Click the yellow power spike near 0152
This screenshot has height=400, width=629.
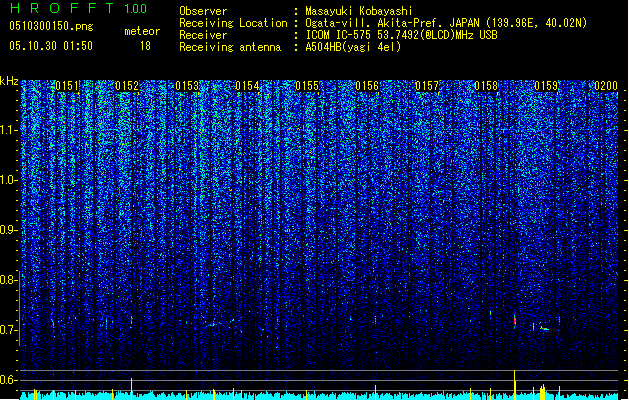pyautogui.click(x=131, y=388)
